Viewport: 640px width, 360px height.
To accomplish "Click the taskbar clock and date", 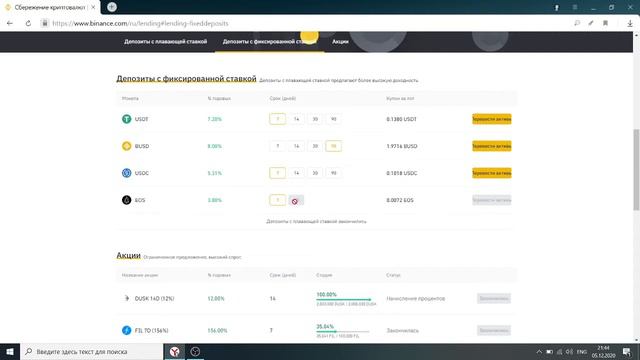I will [x=603, y=352].
